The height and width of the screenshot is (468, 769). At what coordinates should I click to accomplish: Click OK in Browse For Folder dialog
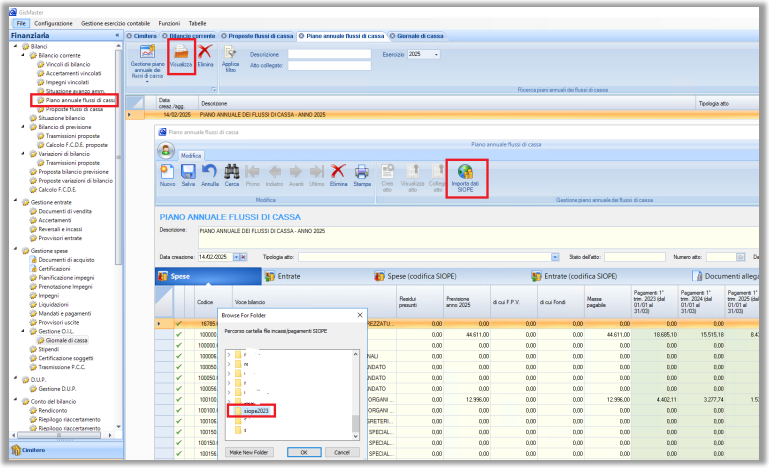pos(304,452)
